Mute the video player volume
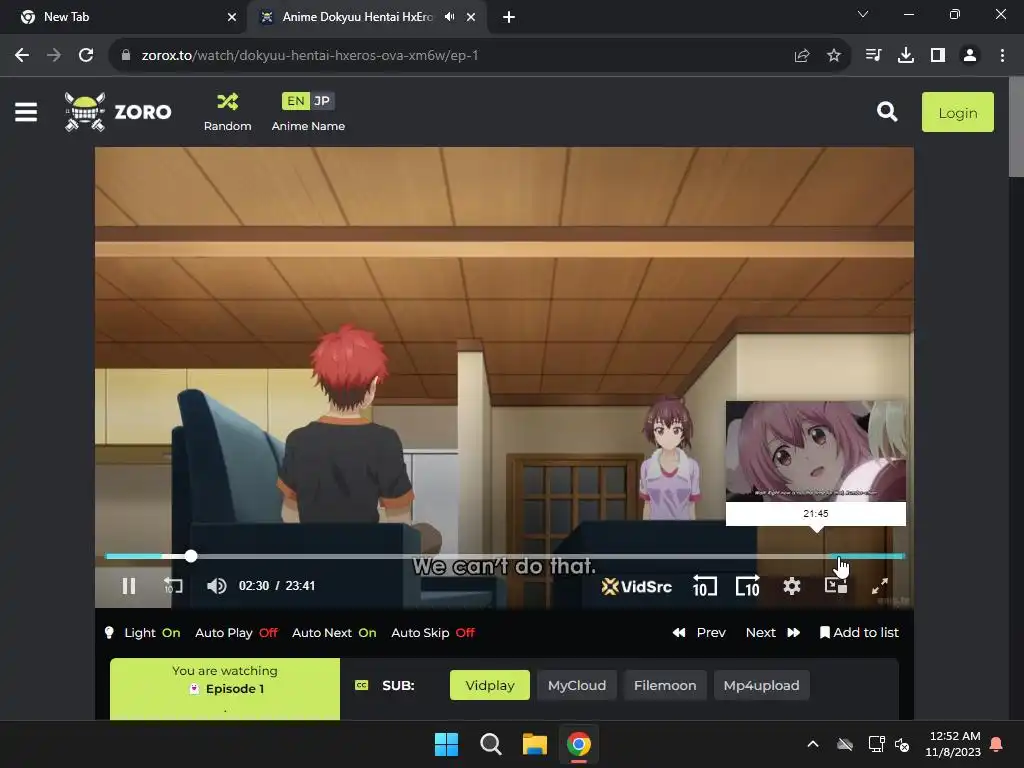Viewport: 1024px width, 768px height. tap(216, 586)
